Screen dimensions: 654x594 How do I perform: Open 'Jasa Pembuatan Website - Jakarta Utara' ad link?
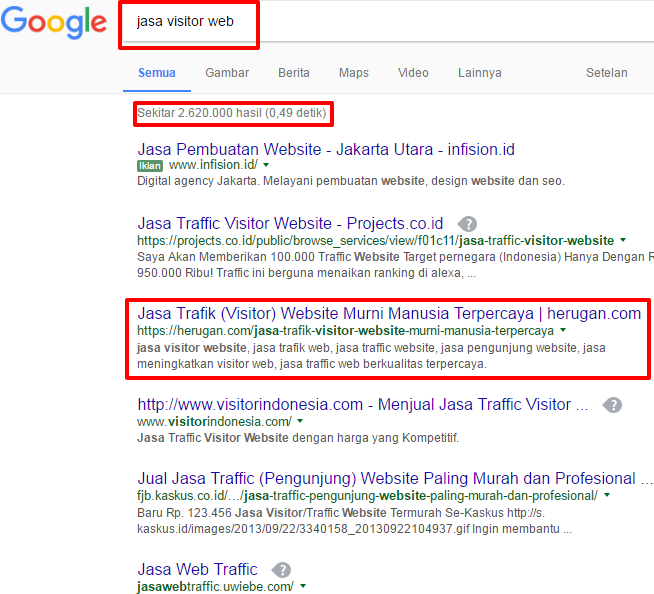(326, 149)
